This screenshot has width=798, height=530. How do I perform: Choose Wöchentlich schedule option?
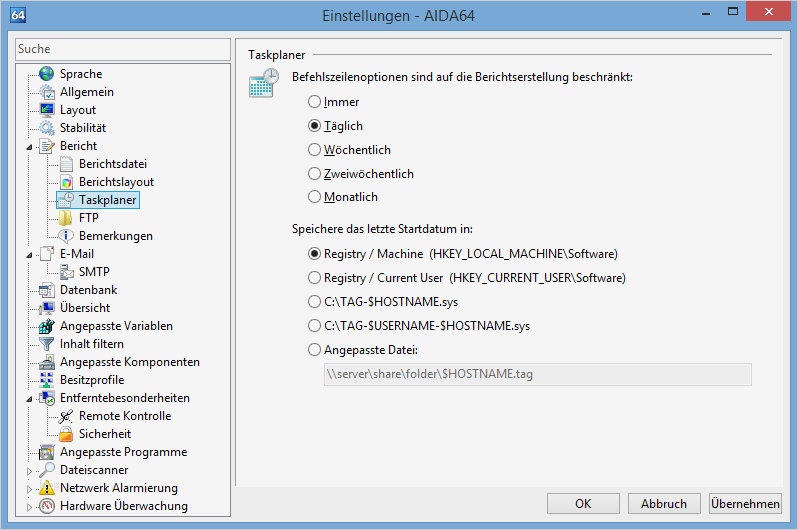click(x=315, y=150)
